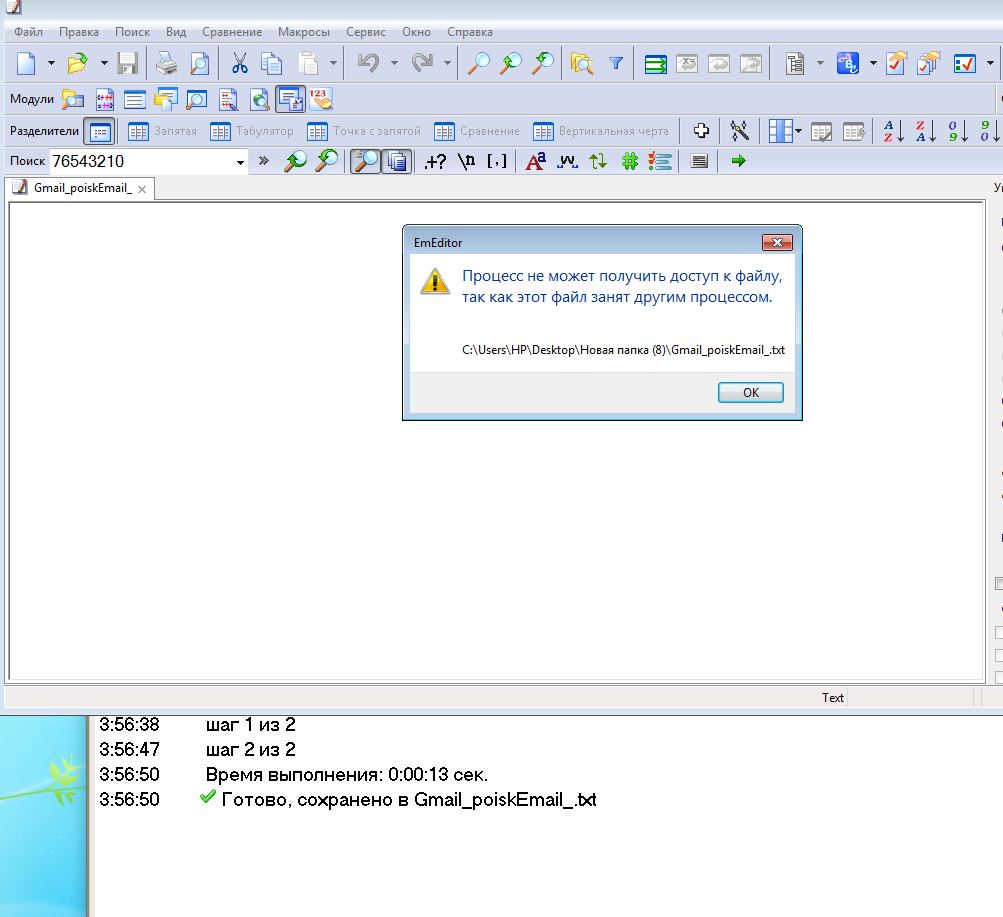Toggle the escape sequence \n option
This screenshot has width=1003, height=917.
(x=466, y=161)
